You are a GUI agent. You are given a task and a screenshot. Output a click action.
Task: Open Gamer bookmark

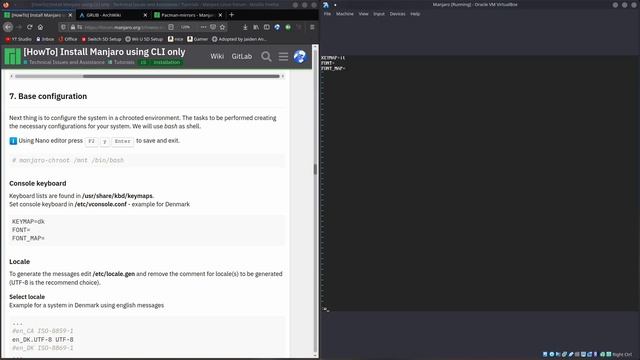pyautogui.click(x=198, y=39)
